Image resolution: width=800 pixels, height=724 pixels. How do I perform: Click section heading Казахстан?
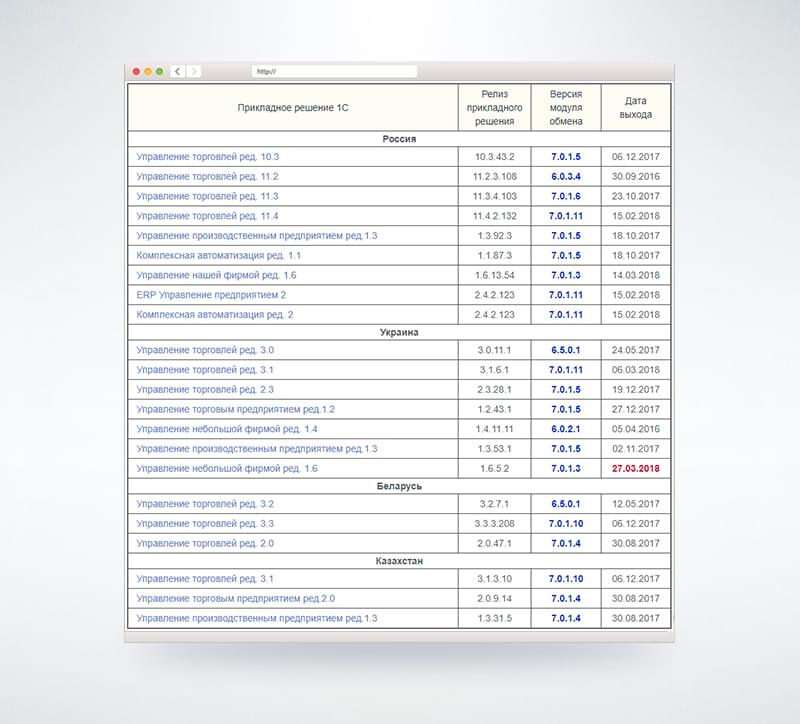[x=399, y=561]
